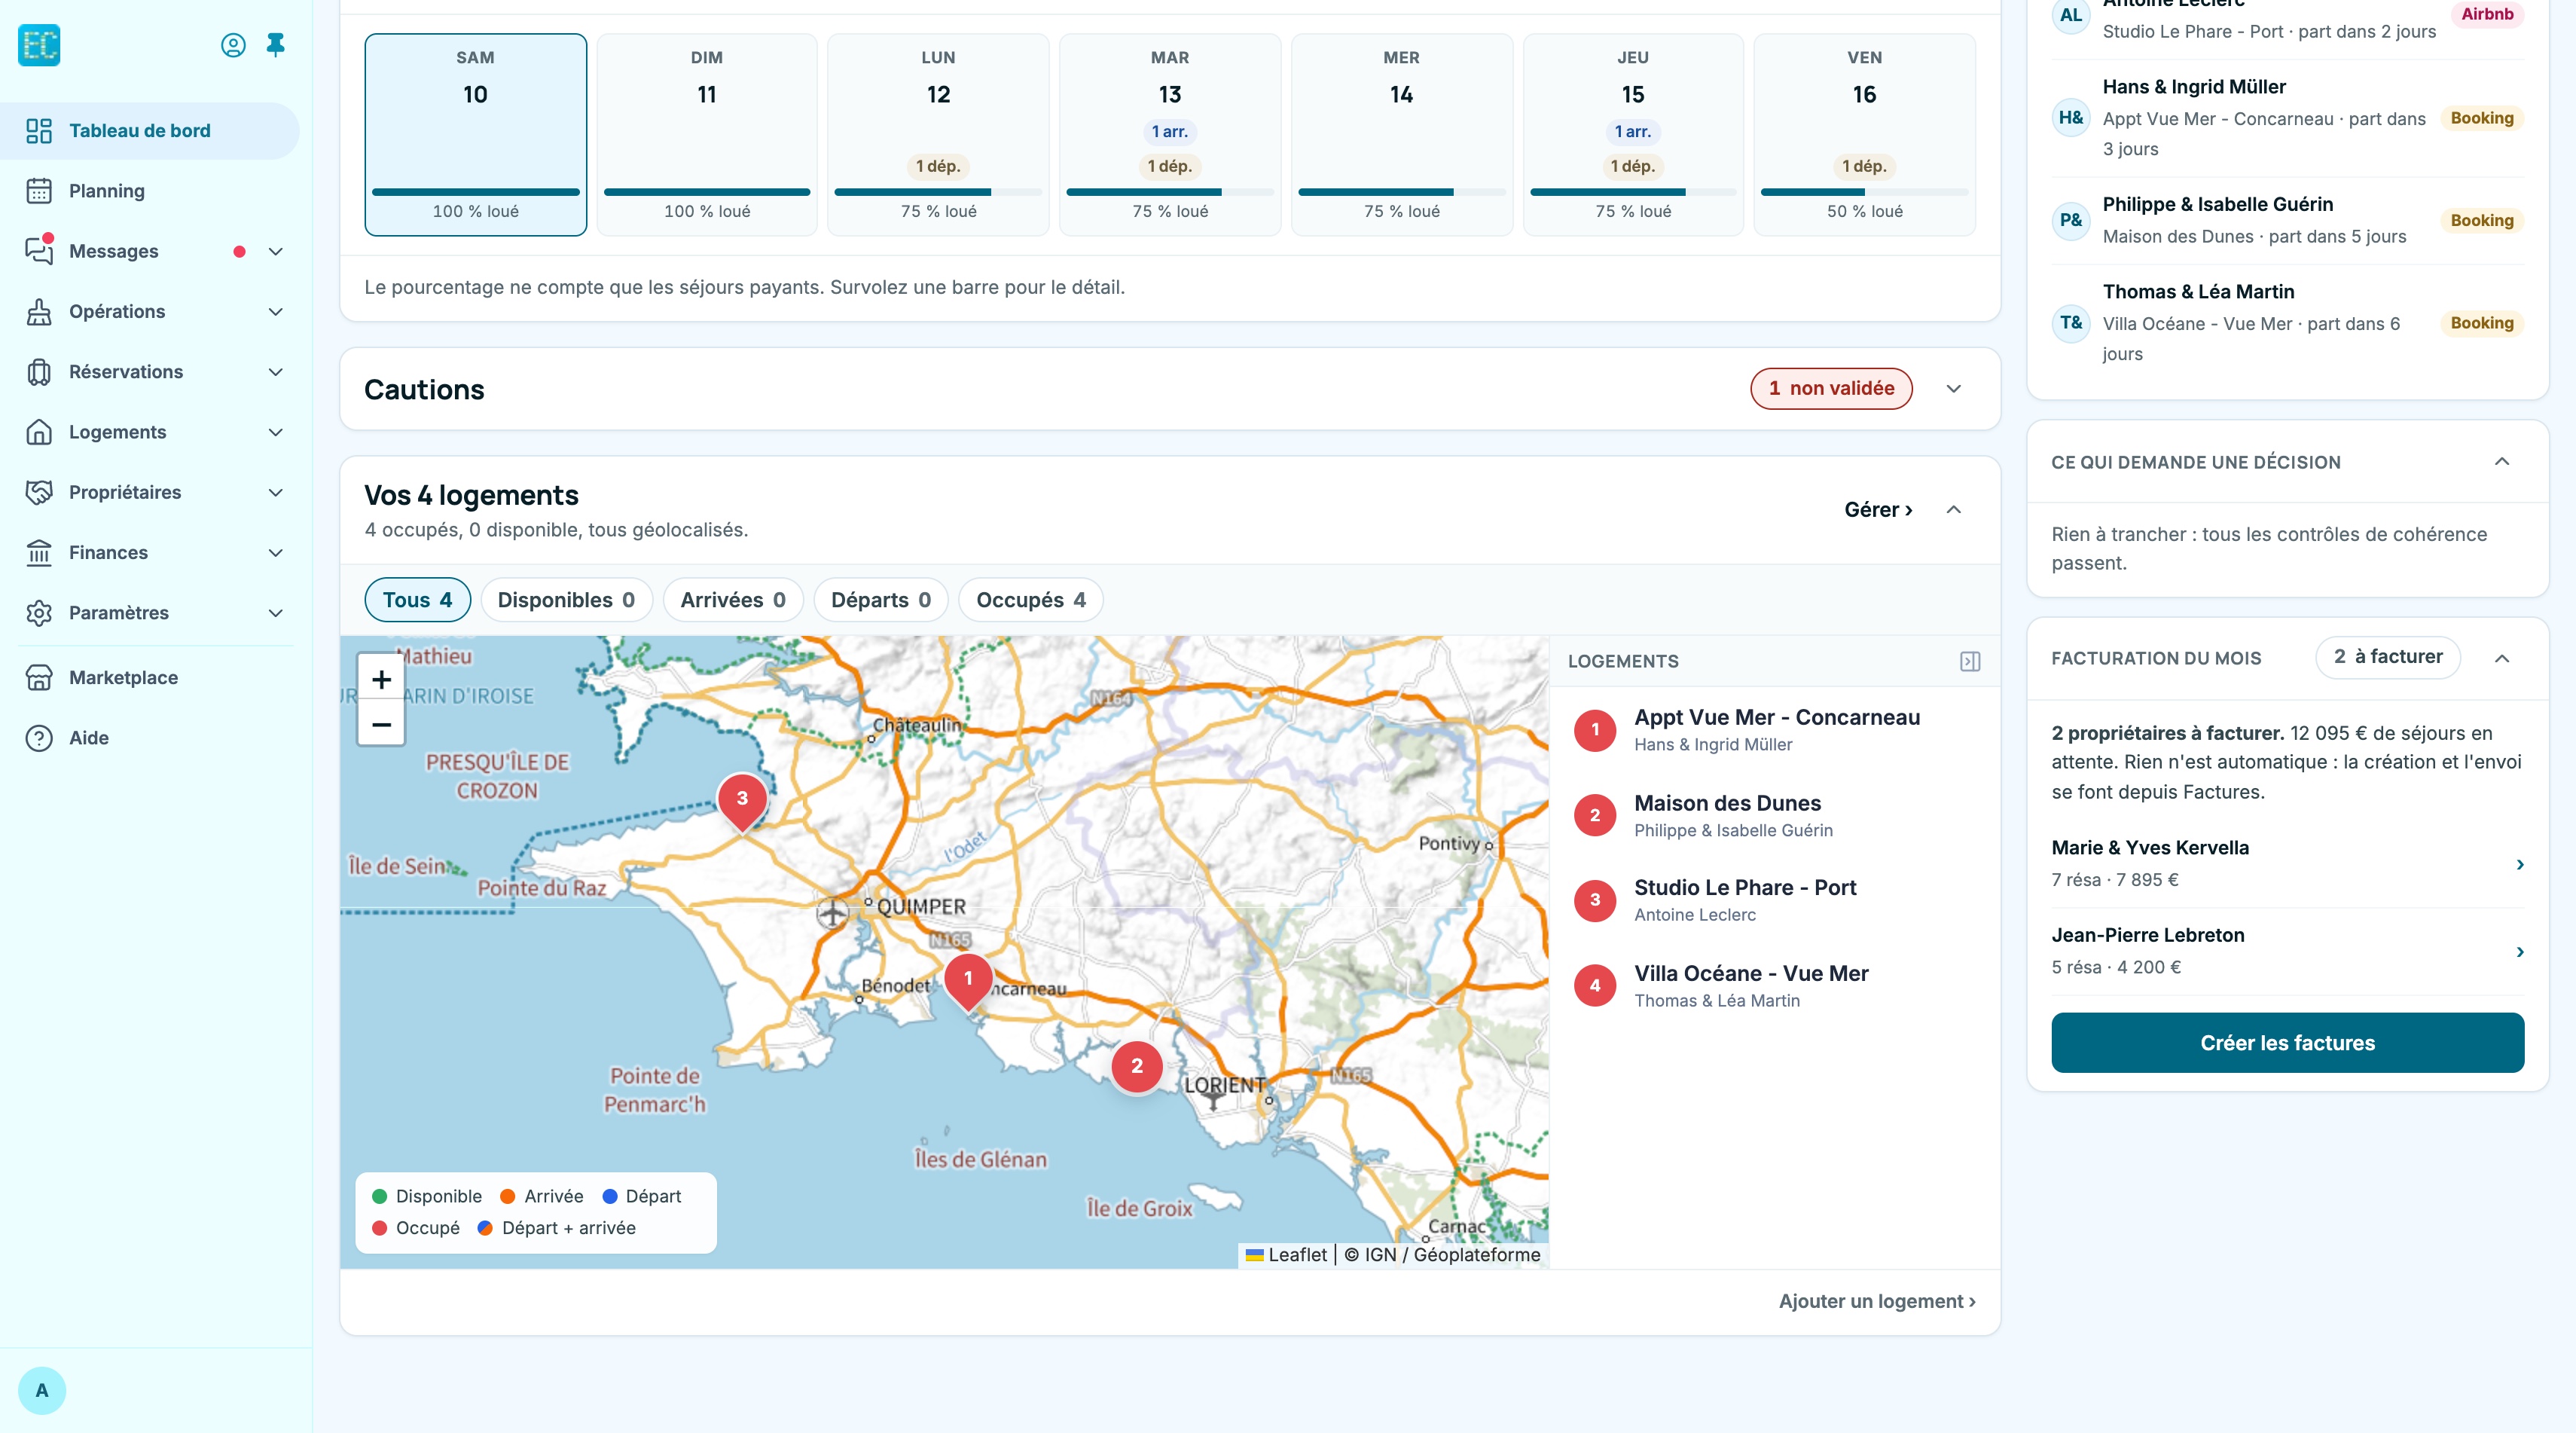Viewport: 2576px width, 1433px height.
Task: Zoom in on the map
Action: (x=381, y=679)
